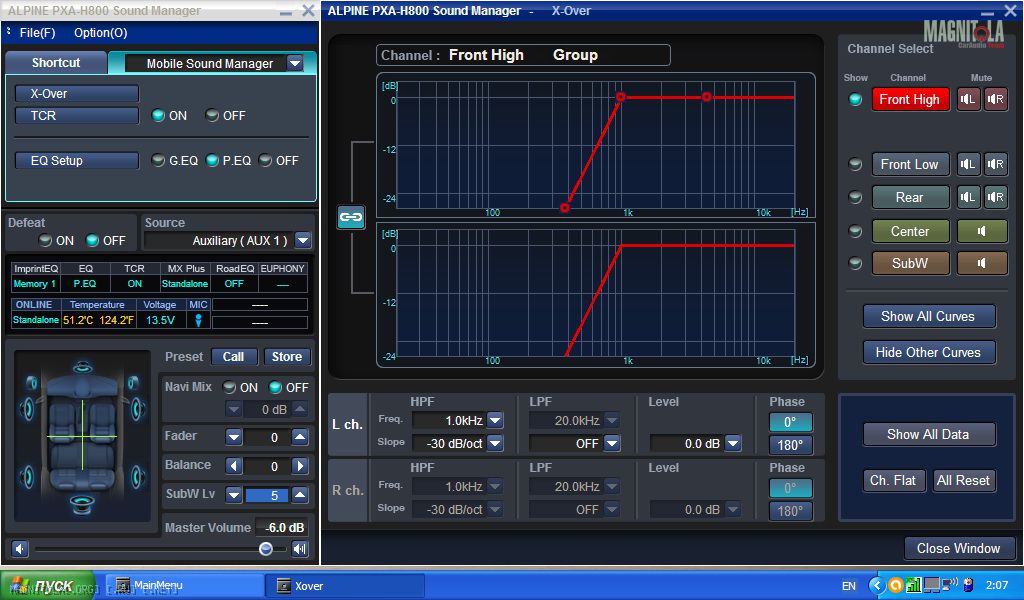Screen dimensions: 1024x600
Task: Increase the Fader value
Action: [300, 437]
